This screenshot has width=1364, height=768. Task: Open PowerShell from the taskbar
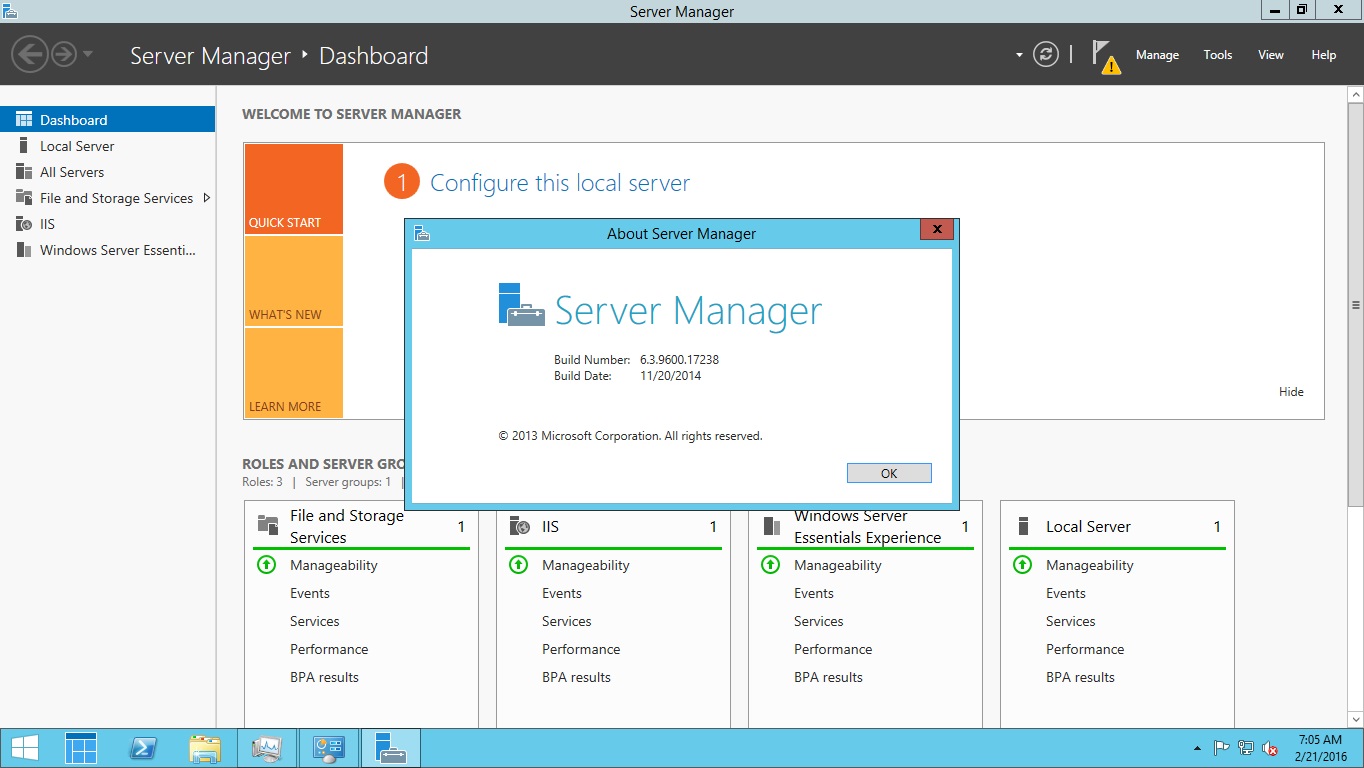[143, 748]
